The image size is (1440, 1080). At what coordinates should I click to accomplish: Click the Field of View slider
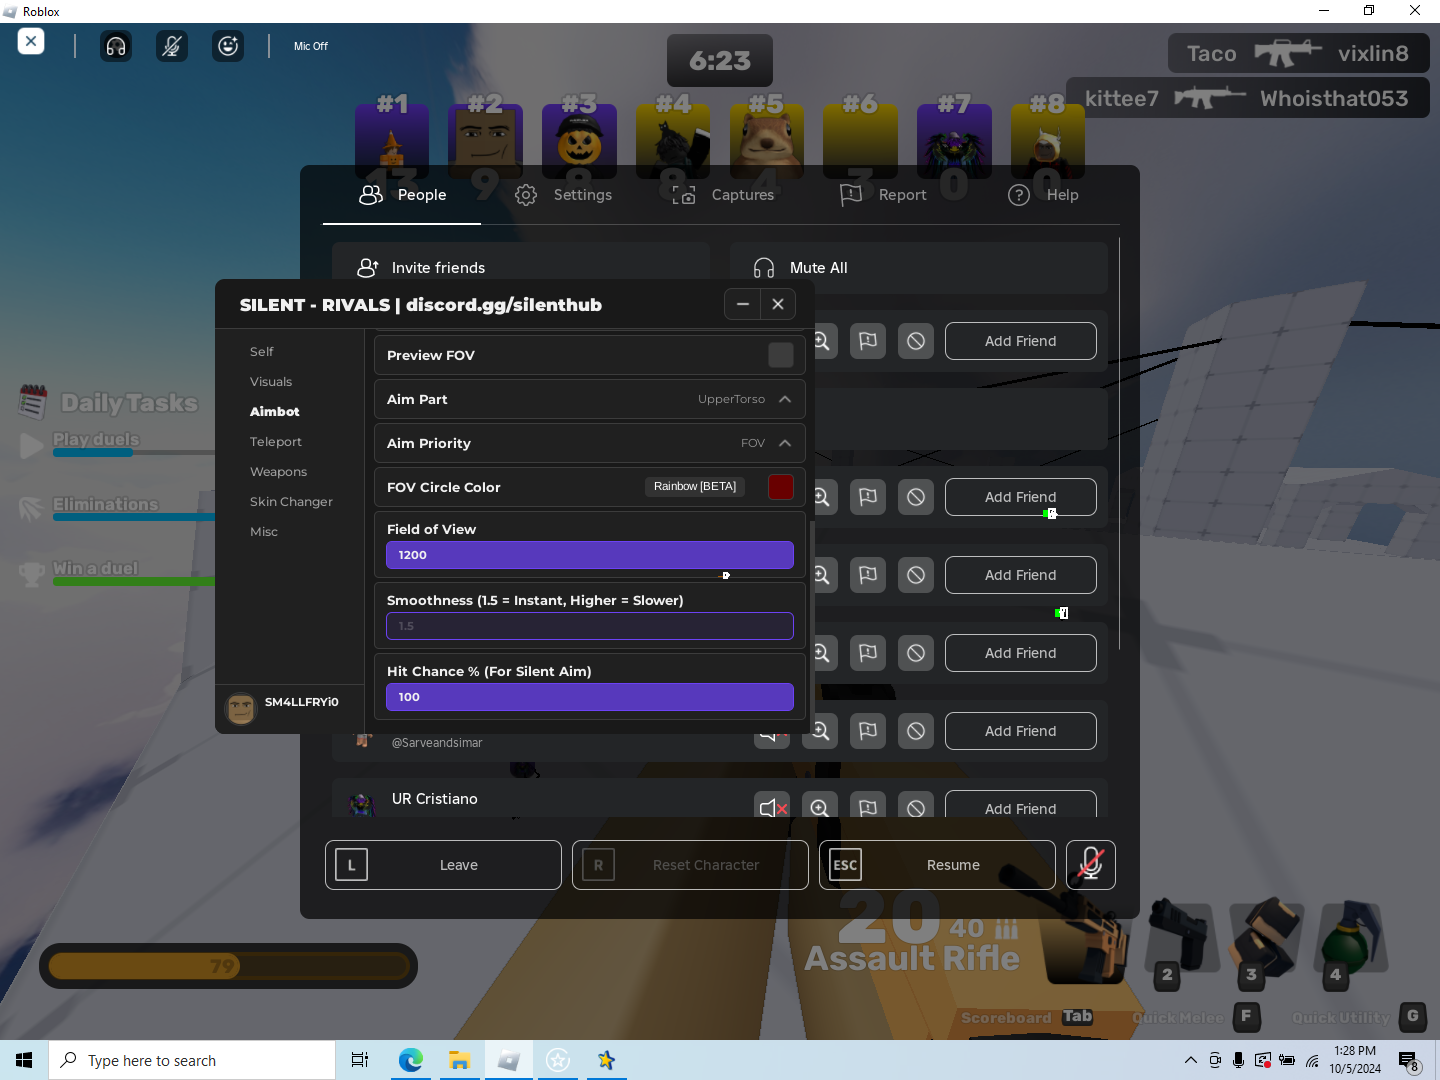pos(590,555)
